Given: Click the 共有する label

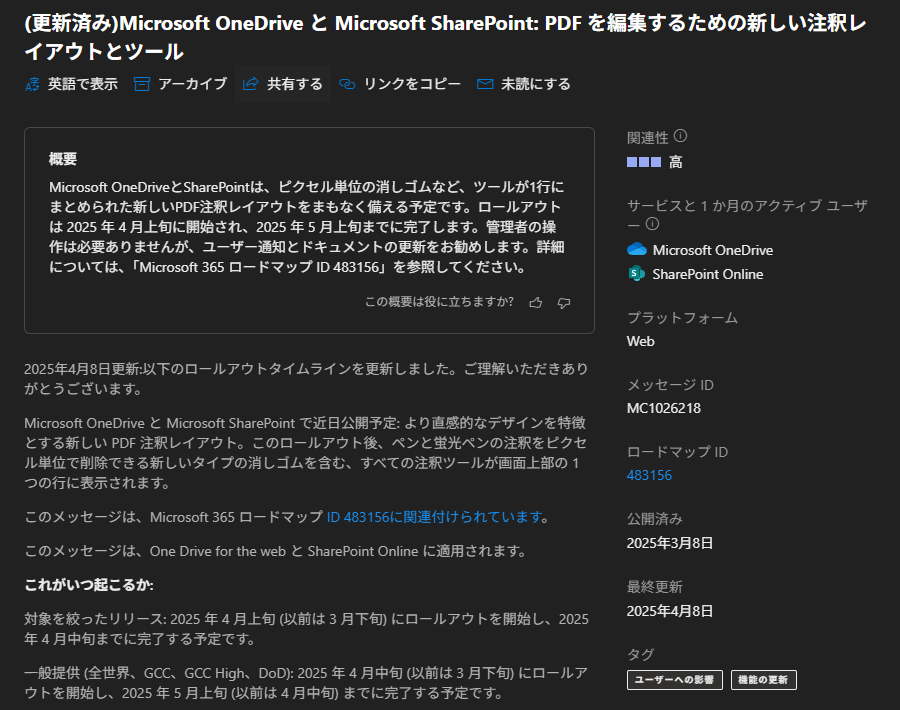Looking at the screenshot, I should [295, 84].
